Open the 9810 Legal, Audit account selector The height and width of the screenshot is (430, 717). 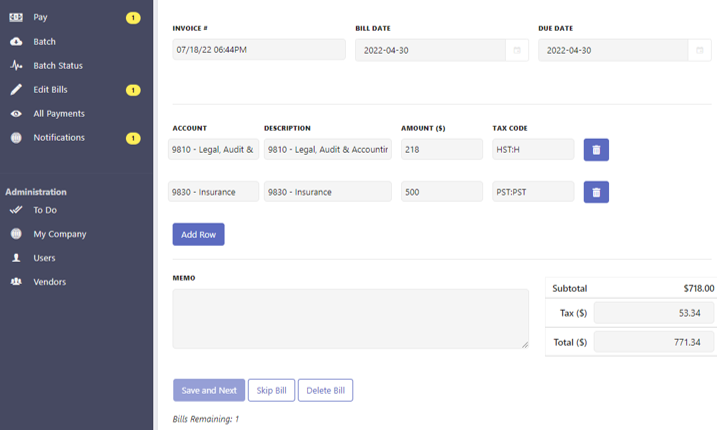[x=214, y=150]
